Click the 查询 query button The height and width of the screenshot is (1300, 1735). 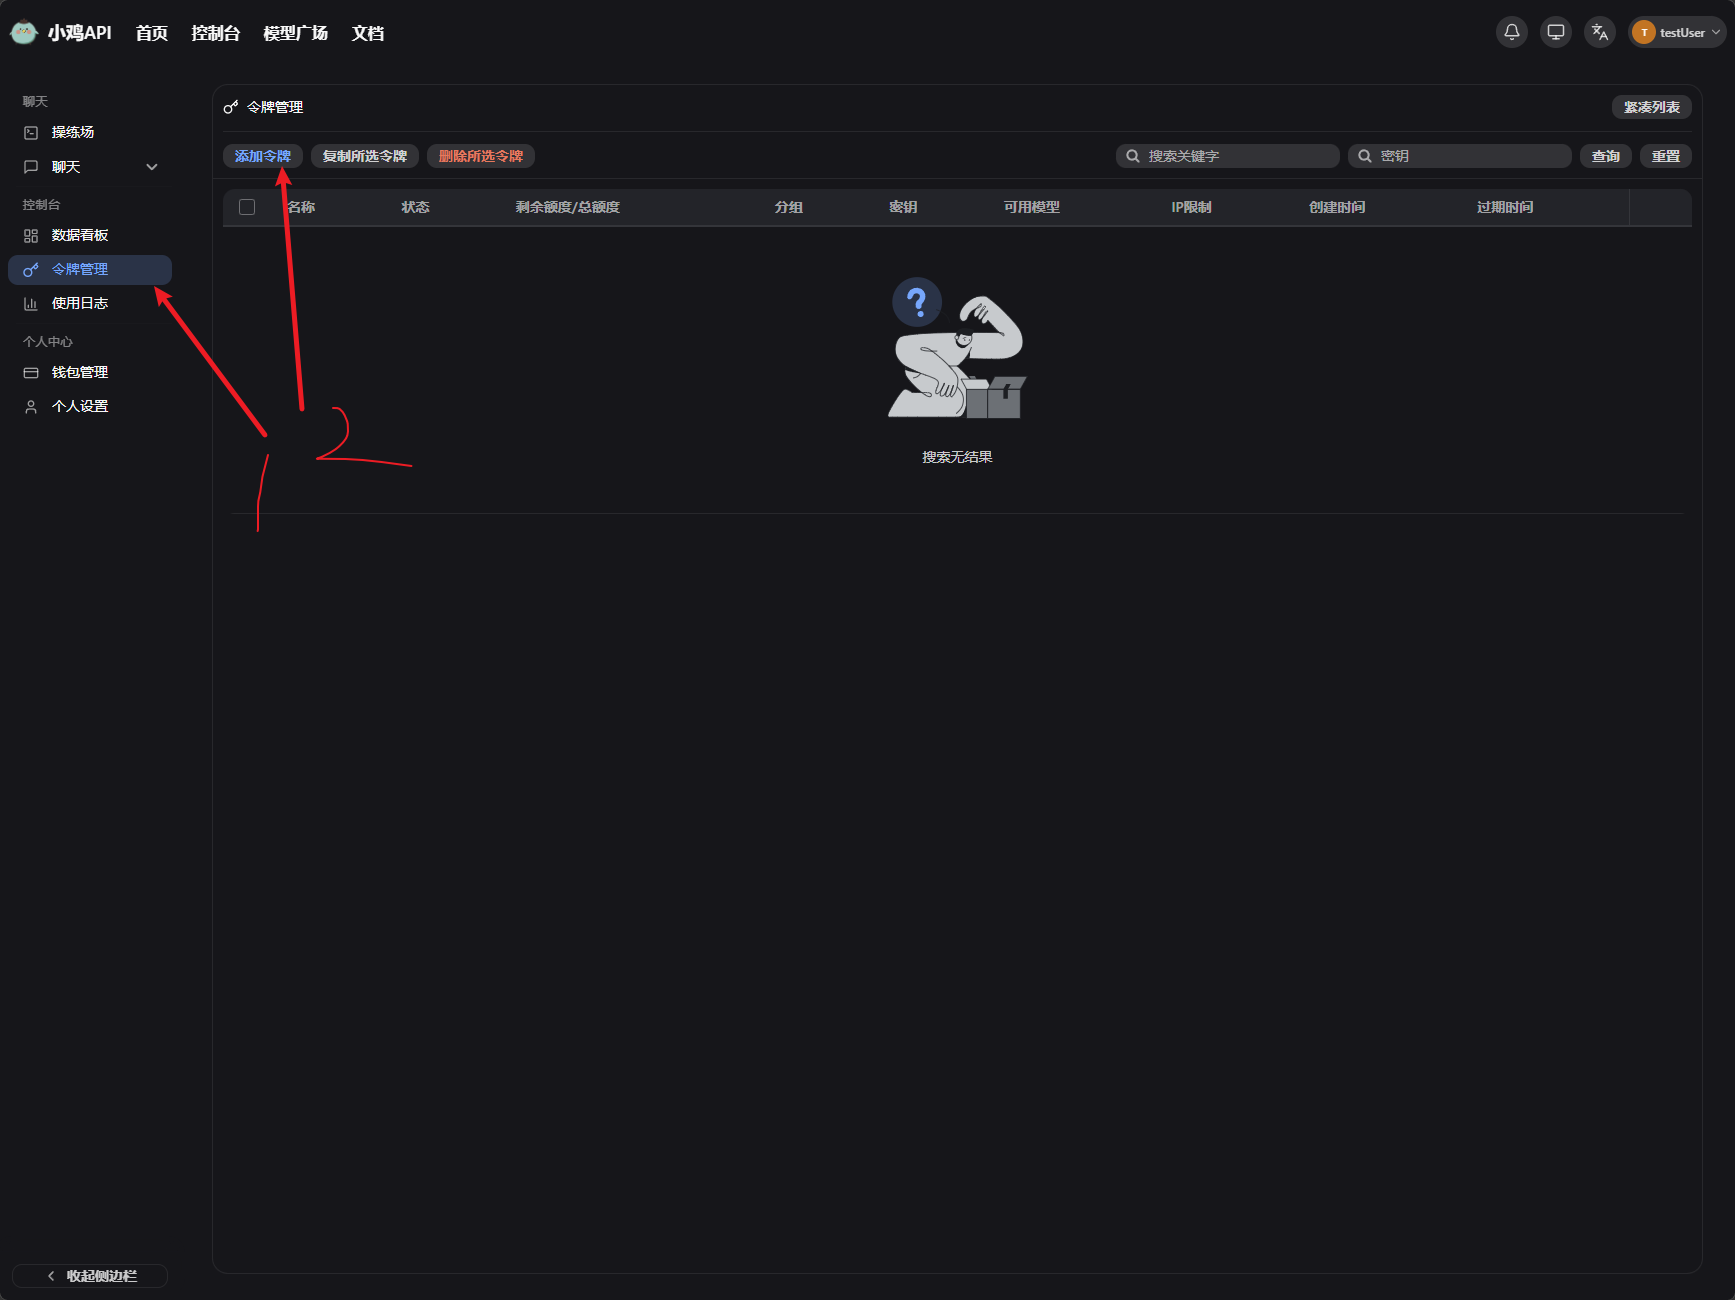coord(1605,156)
